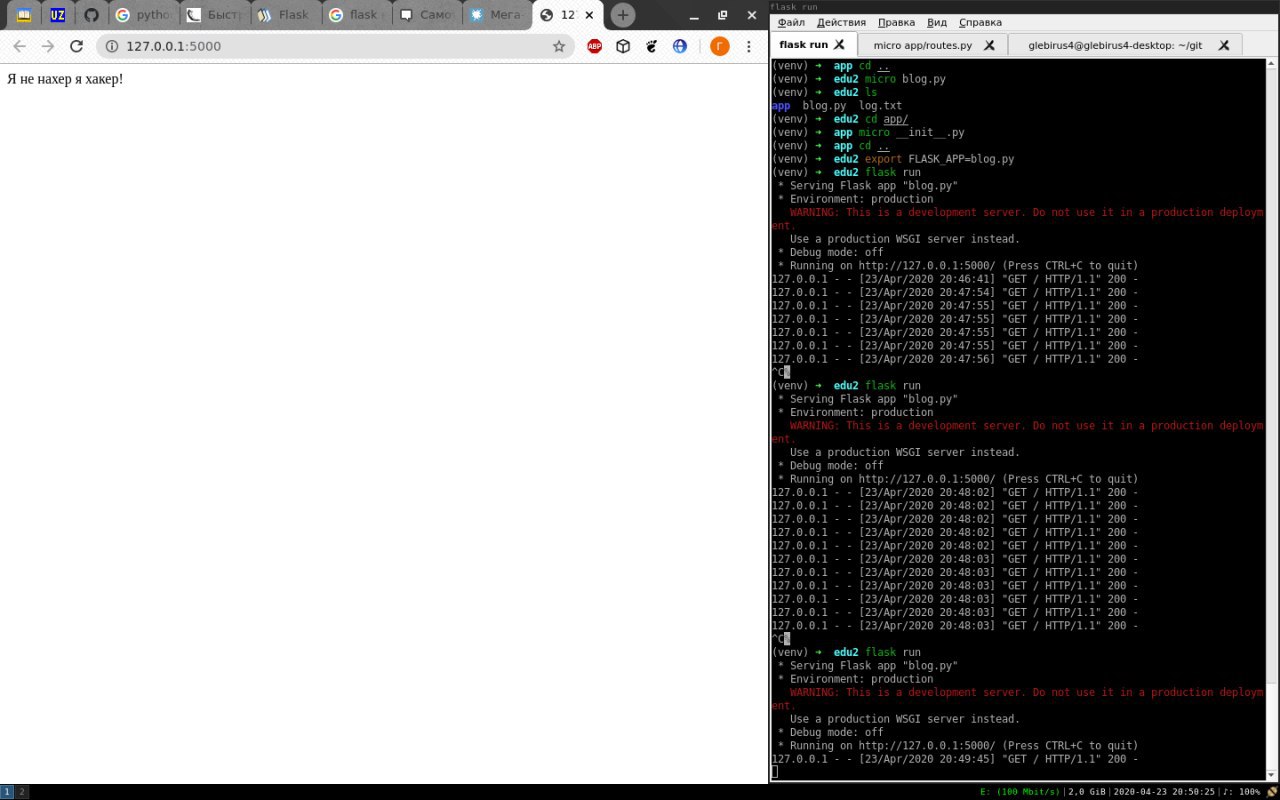1280x800 pixels.
Task: Bookmark this page with the star icon
Action: pyautogui.click(x=559, y=46)
